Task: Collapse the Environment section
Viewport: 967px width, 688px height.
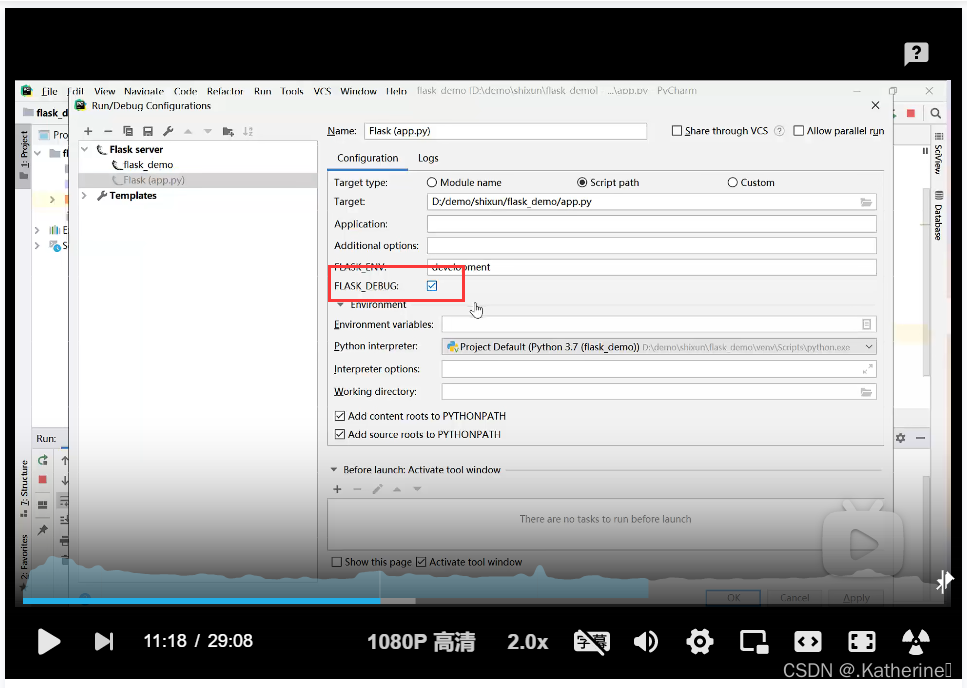Action: point(340,305)
